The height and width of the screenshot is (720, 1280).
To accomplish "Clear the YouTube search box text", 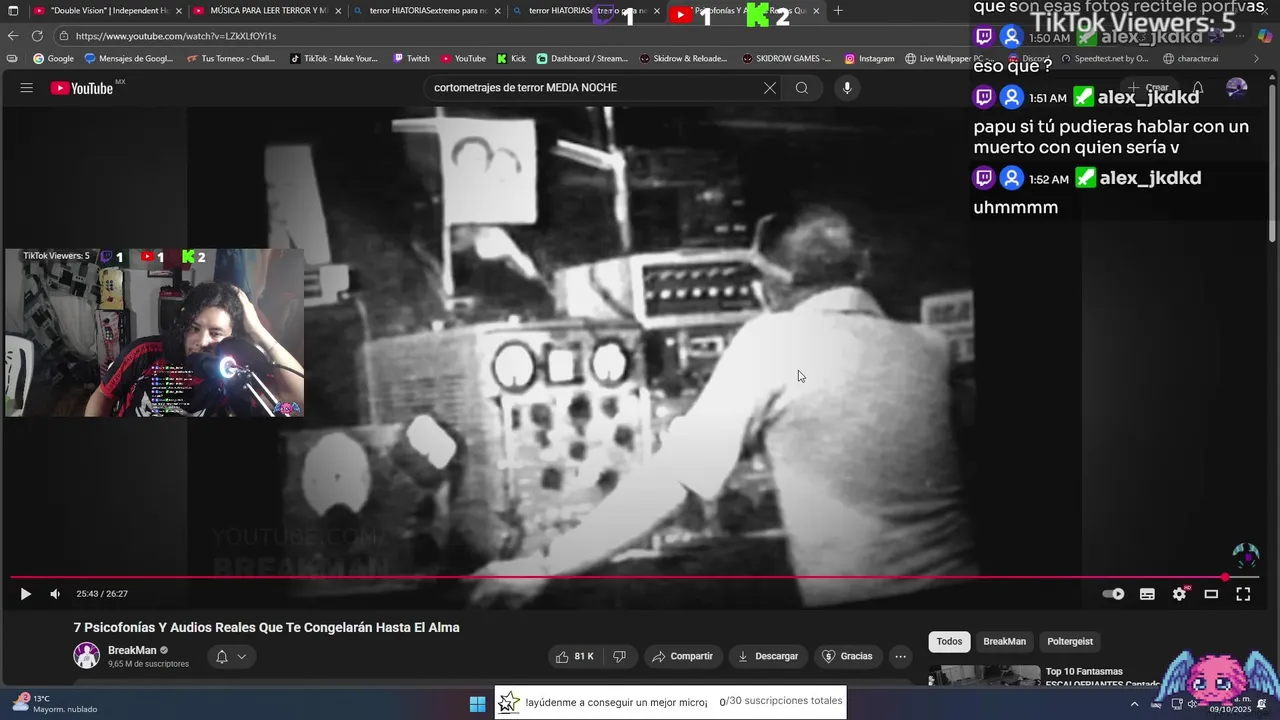I will coord(769,88).
